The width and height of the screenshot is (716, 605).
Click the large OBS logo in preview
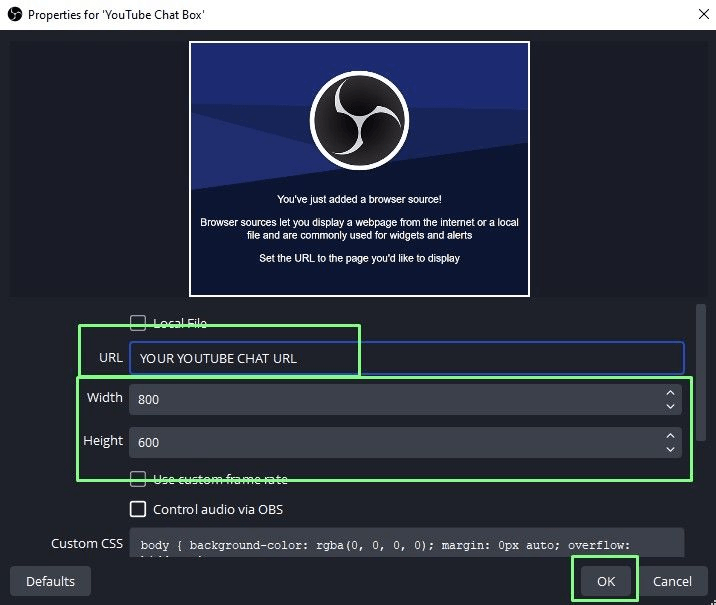point(359,121)
